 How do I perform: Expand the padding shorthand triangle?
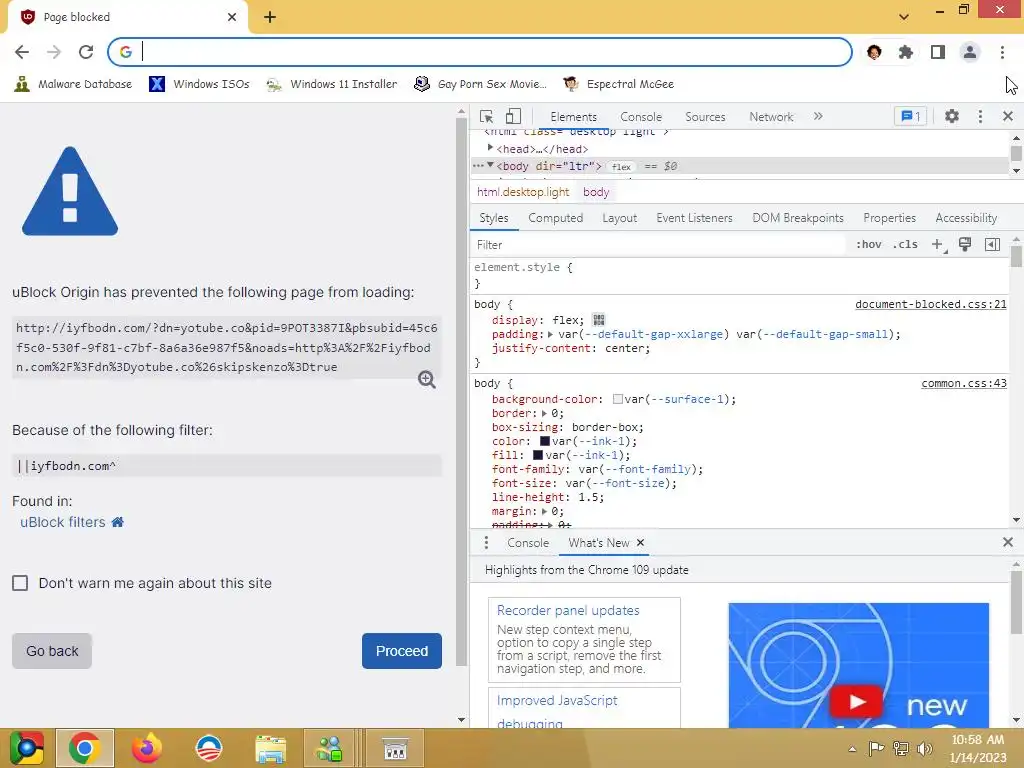point(550,334)
